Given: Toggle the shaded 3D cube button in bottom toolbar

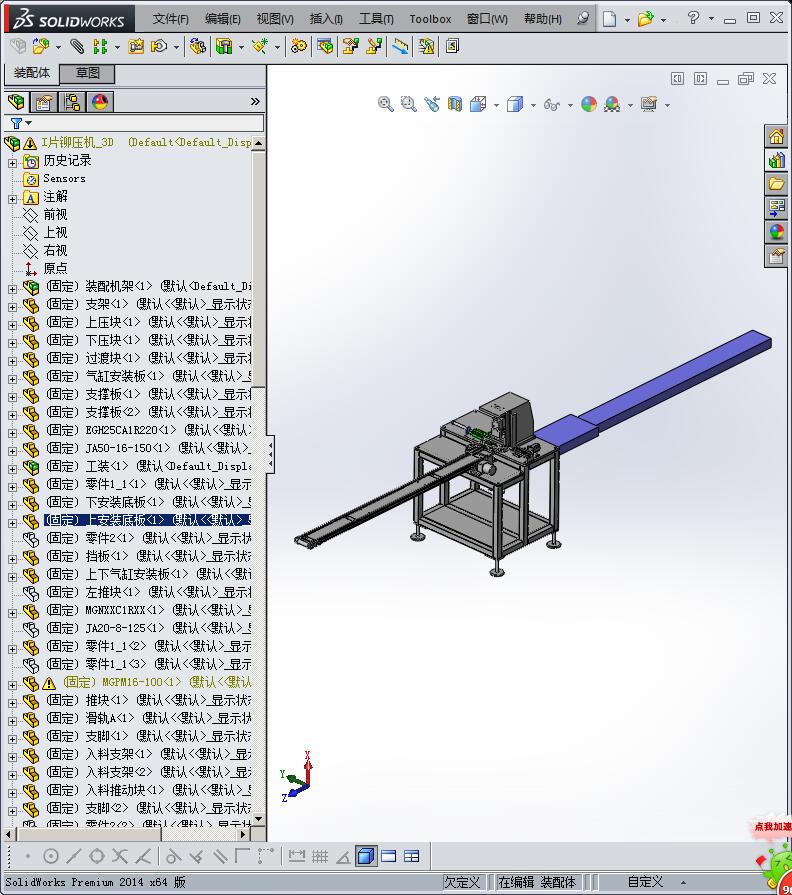Looking at the screenshot, I should coord(366,856).
